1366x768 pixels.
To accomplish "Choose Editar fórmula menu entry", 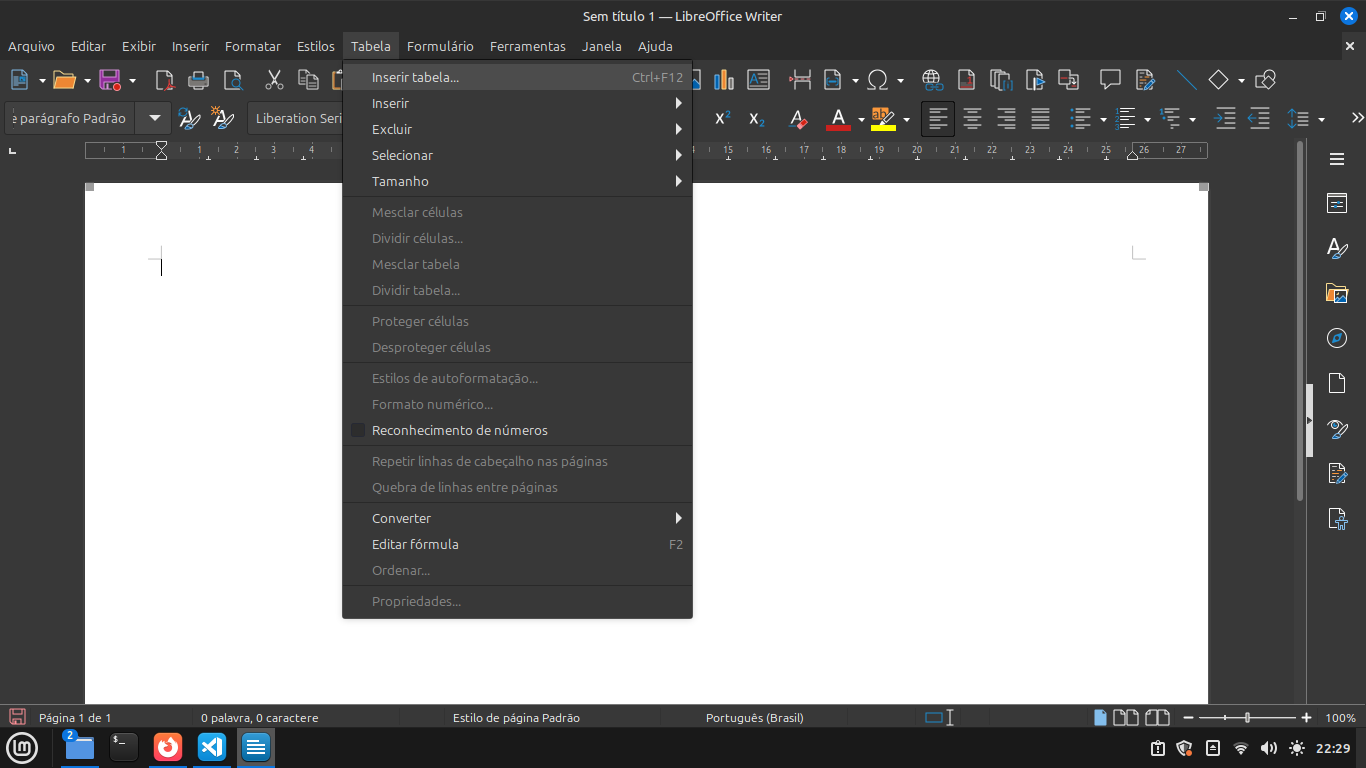I will 517,544.
